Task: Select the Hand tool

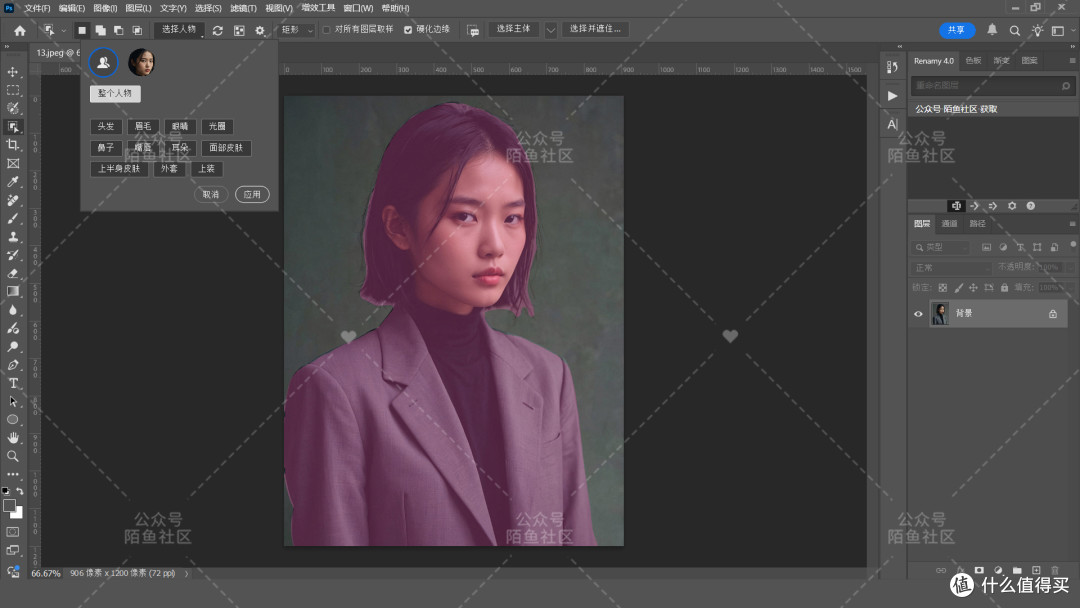Action: click(12, 437)
